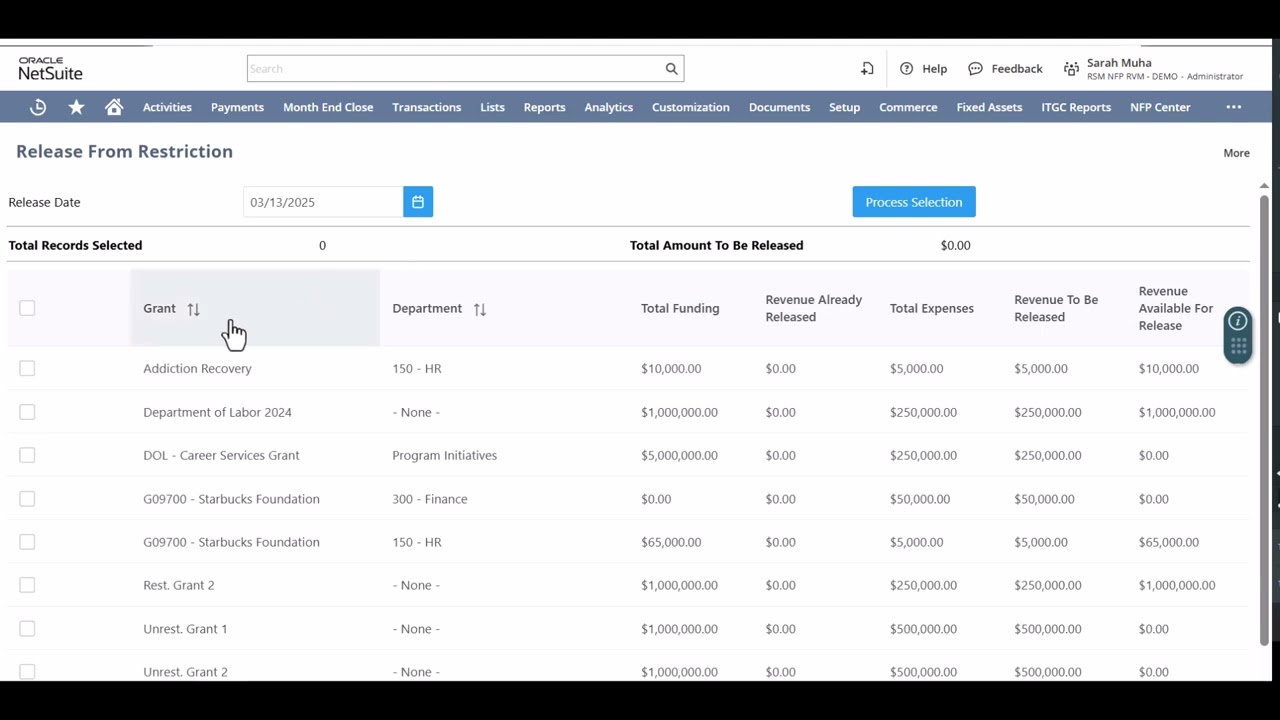Select the DOL - Career Services Grant checkbox
Screen dimensions: 1280x720
pyautogui.click(x=27, y=455)
